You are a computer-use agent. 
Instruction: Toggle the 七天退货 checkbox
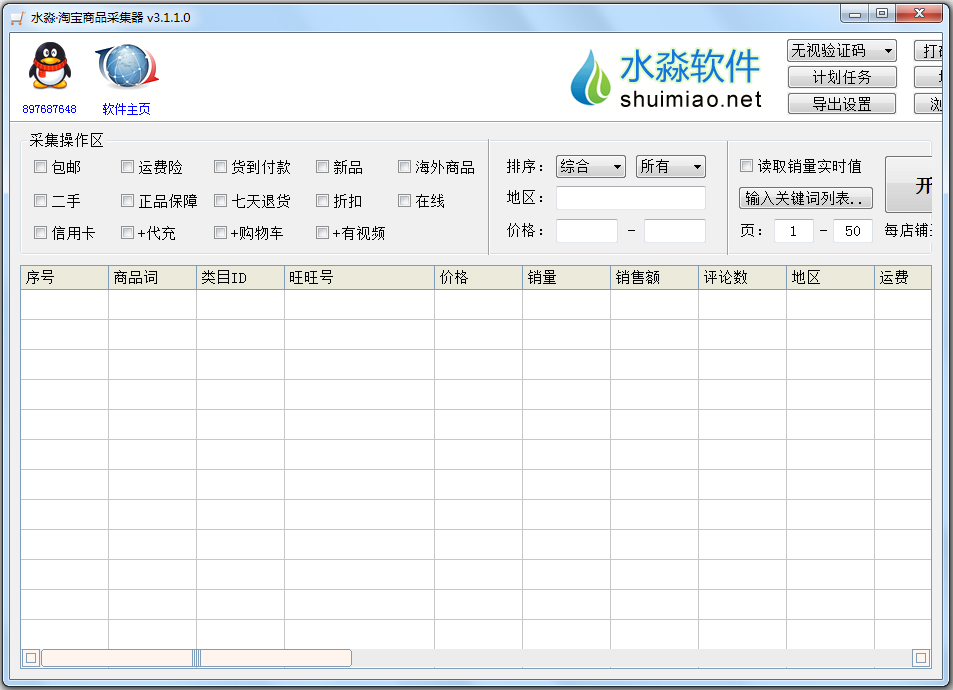point(221,201)
